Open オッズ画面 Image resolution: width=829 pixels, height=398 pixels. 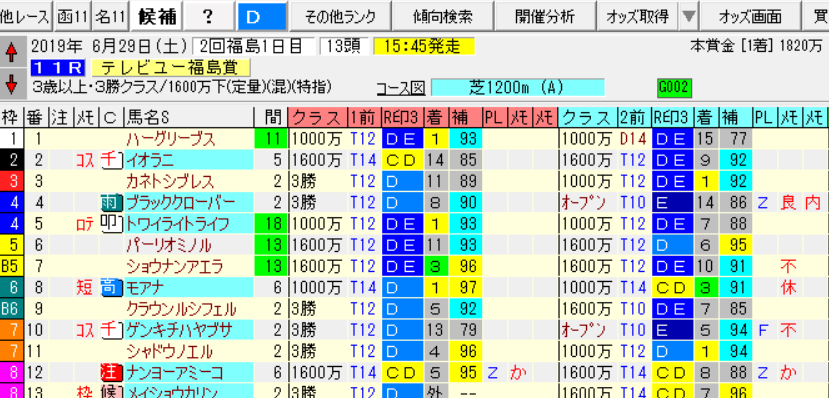750,16
